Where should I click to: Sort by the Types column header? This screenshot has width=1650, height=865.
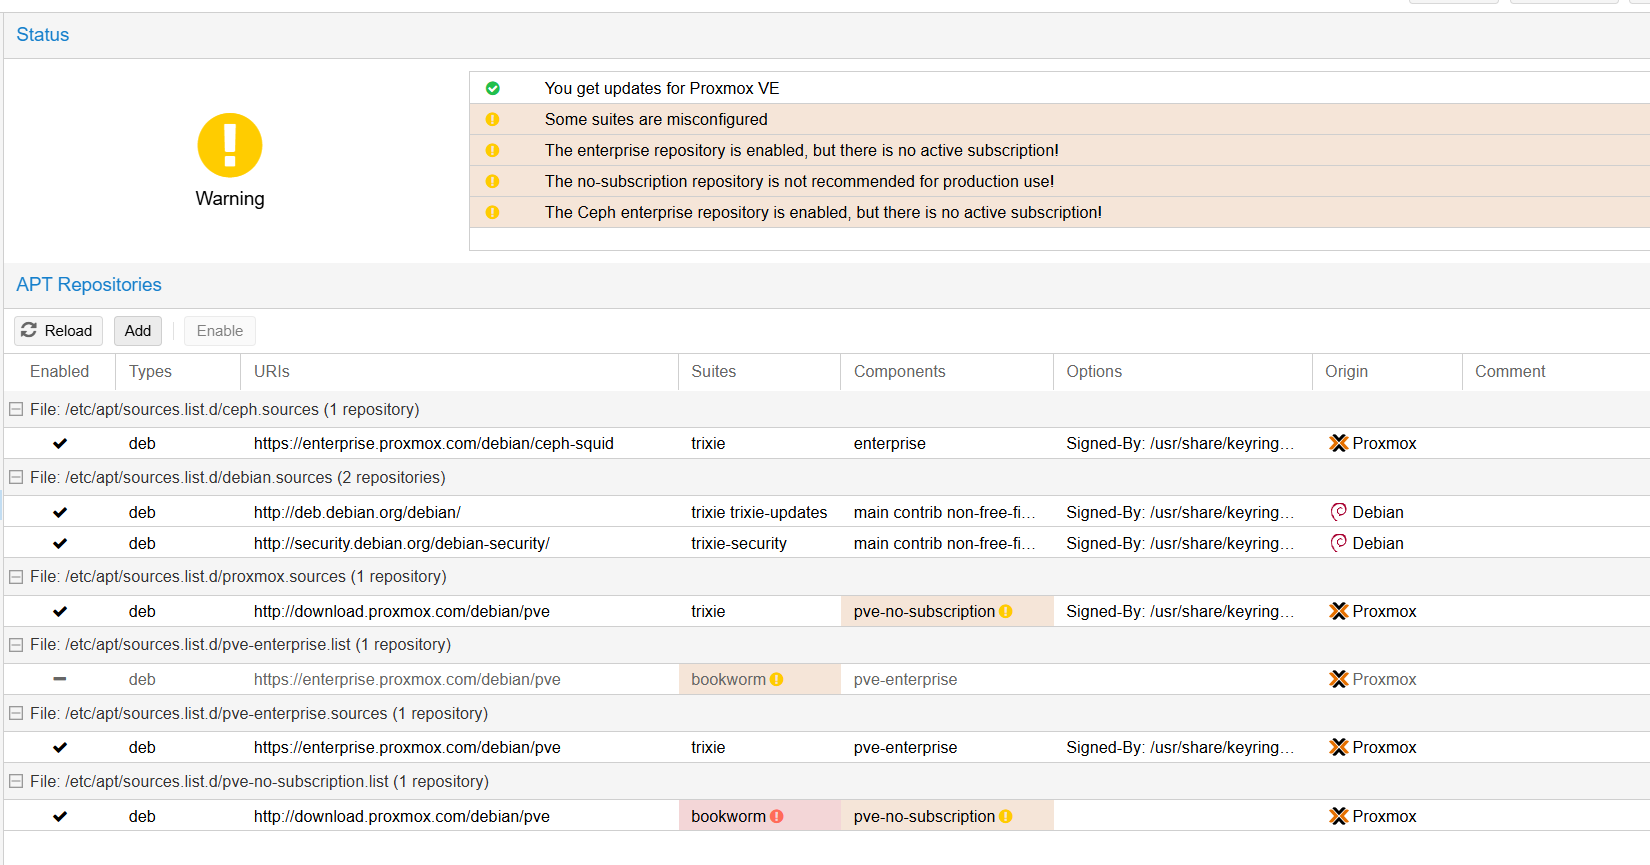click(178, 371)
